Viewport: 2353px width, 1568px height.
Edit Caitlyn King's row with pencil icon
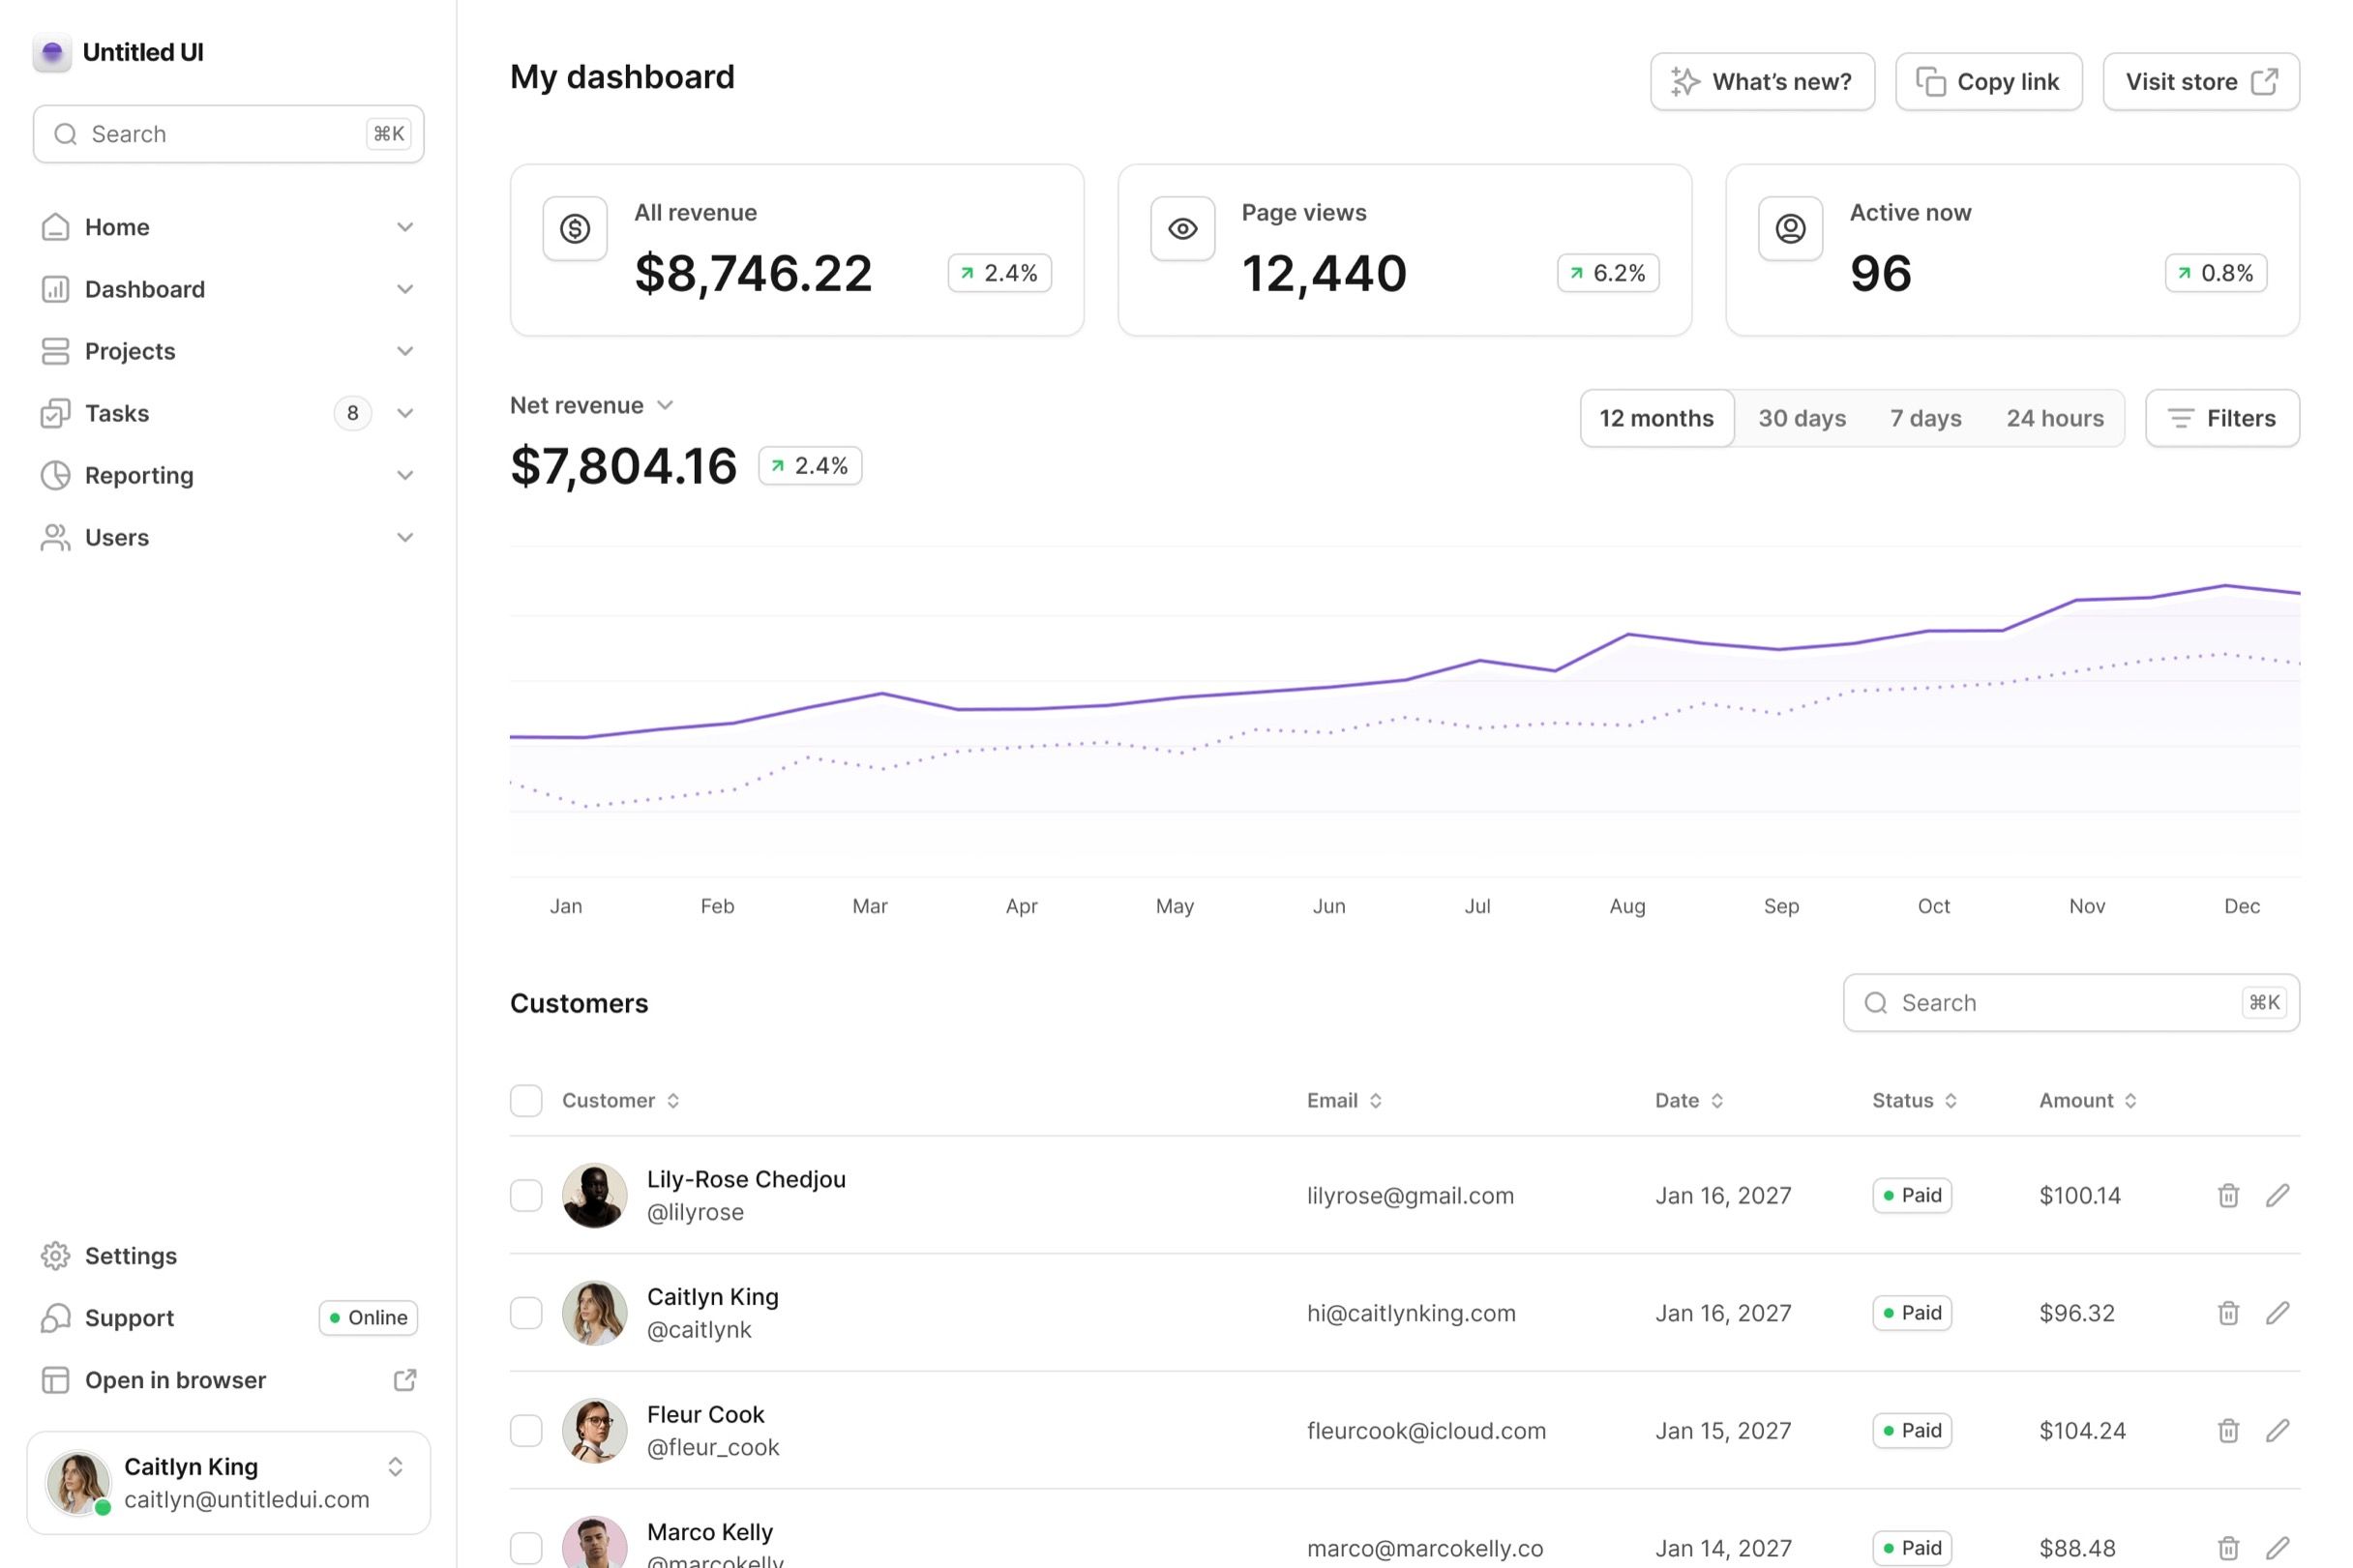(x=2276, y=1312)
